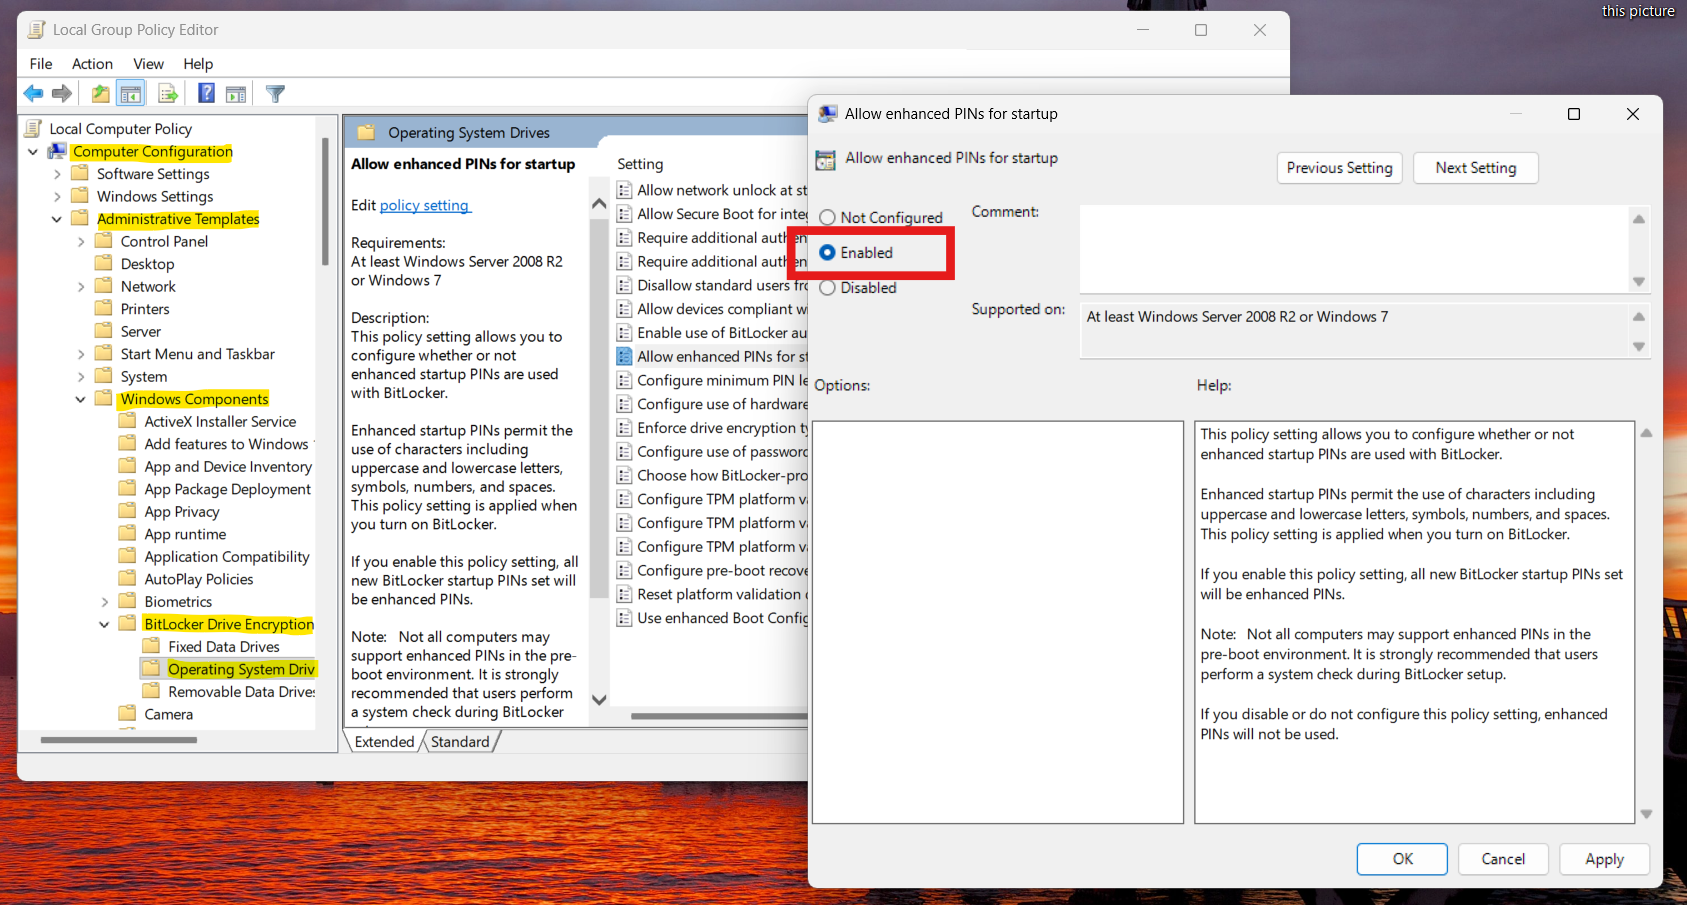Click the Back navigation arrow in the toolbar
The width and height of the screenshot is (1687, 905).
(x=33, y=92)
